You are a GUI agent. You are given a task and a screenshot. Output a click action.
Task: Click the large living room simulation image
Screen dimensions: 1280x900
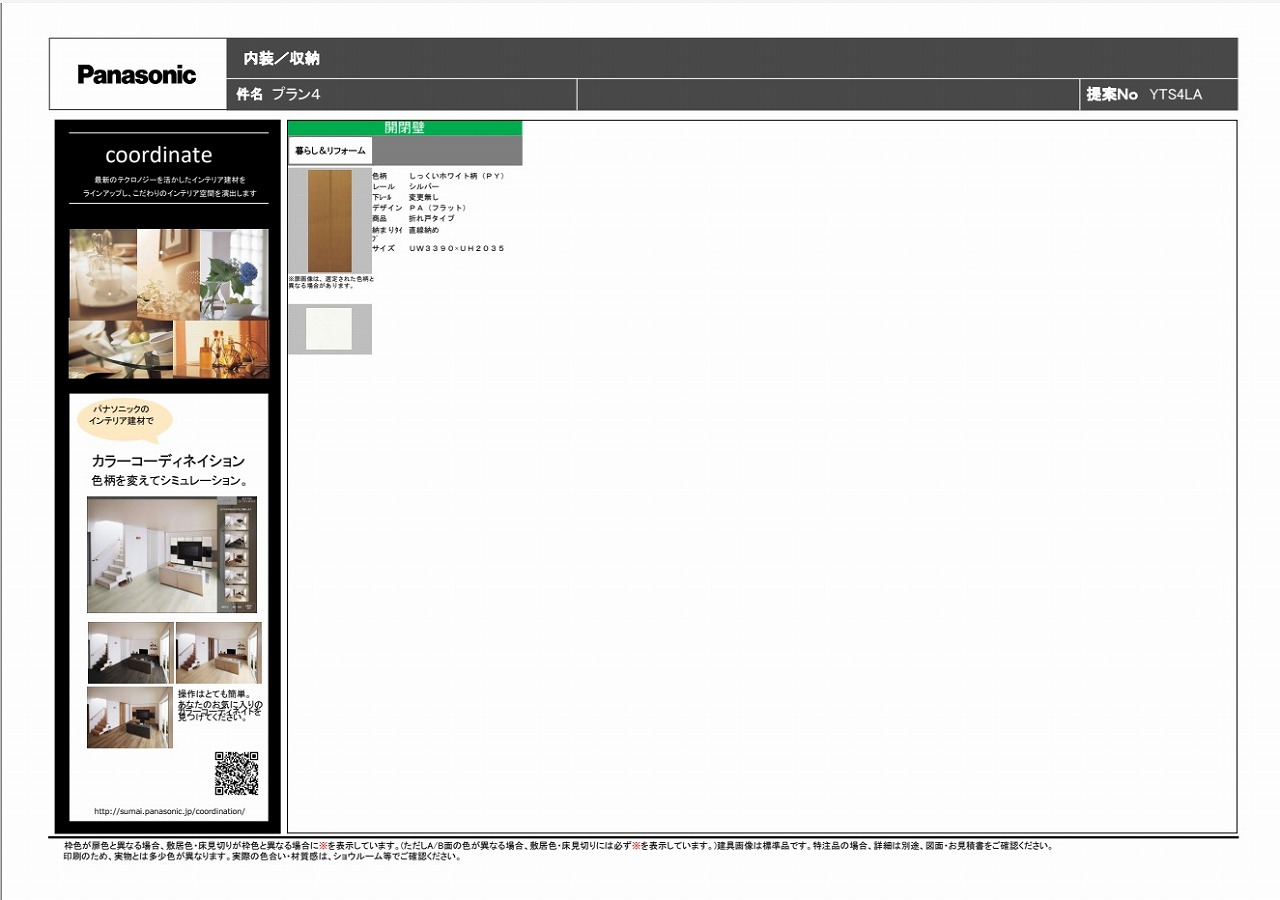(x=172, y=554)
